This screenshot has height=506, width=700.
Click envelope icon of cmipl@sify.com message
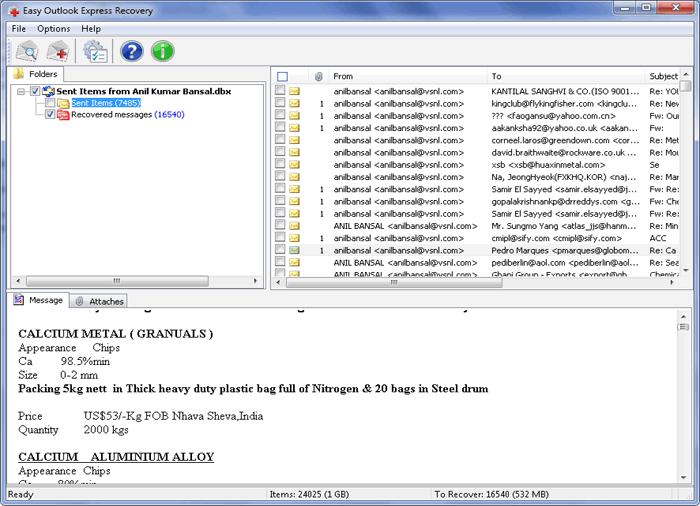[x=294, y=238]
